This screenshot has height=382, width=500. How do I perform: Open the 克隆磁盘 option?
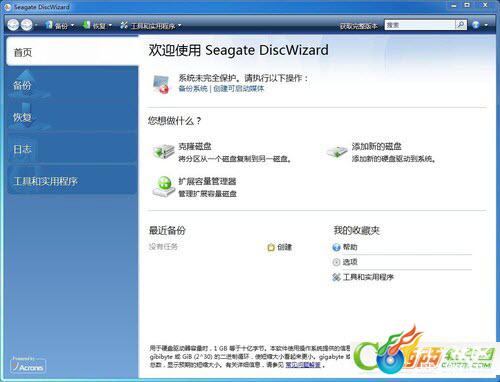tap(195, 146)
